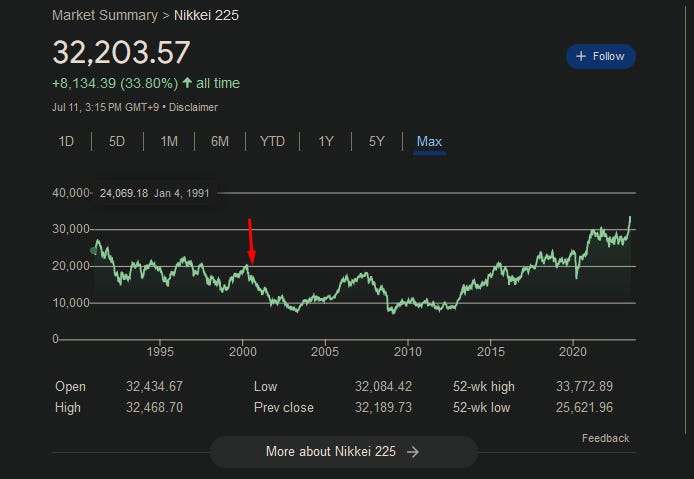Click the green up arrow beside all time

click(x=187, y=83)
